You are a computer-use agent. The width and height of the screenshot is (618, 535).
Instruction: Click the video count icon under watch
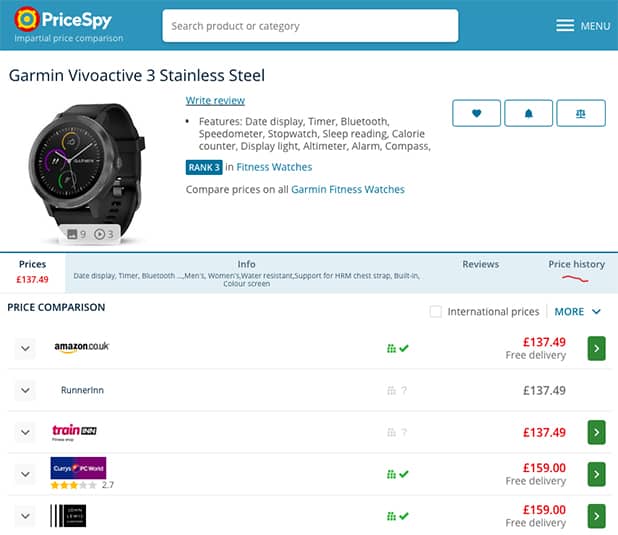coord(104,234)
